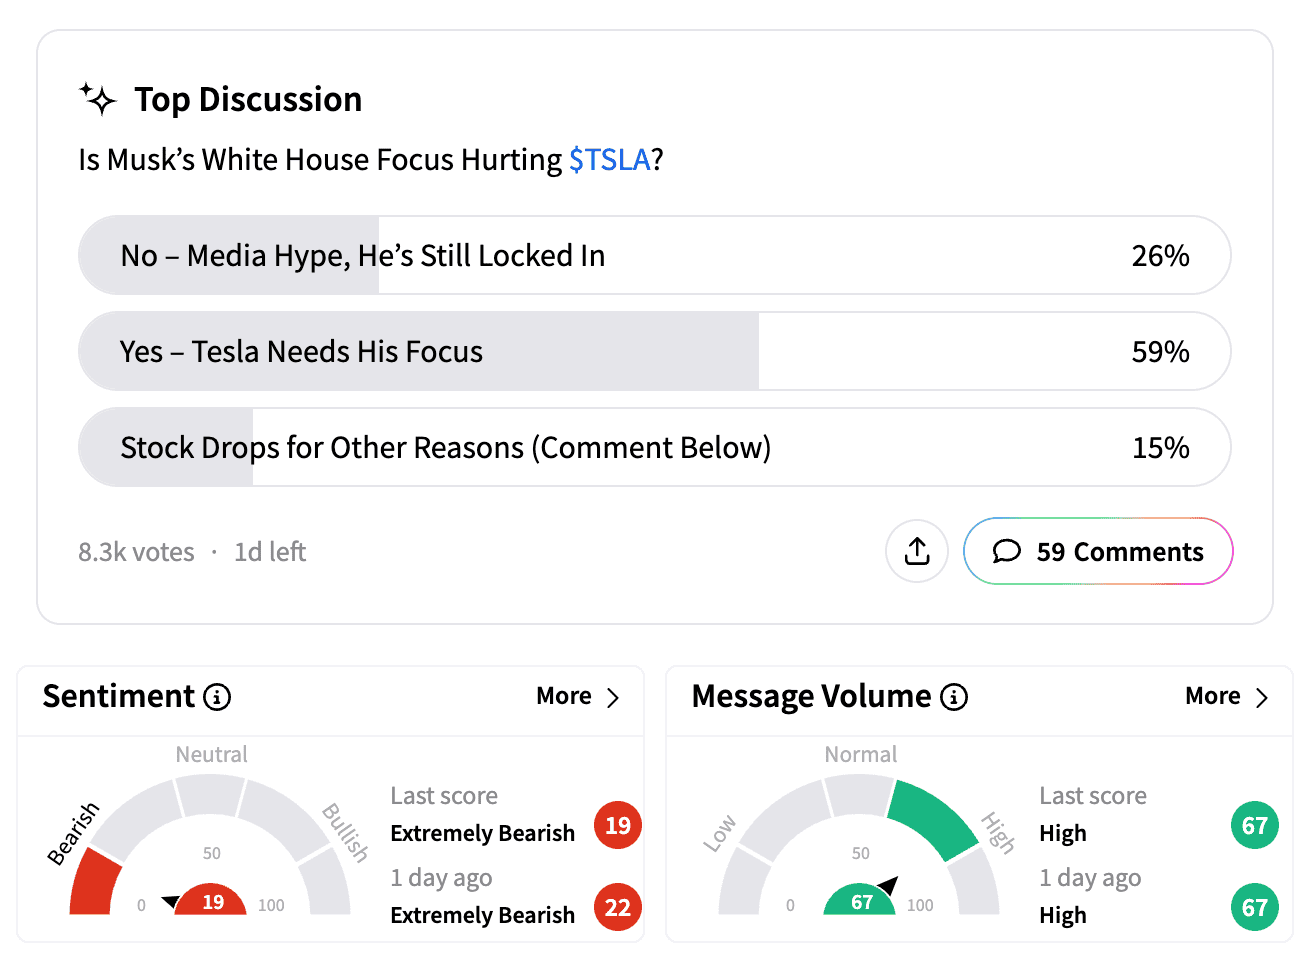Open More in the Sentiment panel
This screenshot has height=964, width=1310.
point(564,696)
